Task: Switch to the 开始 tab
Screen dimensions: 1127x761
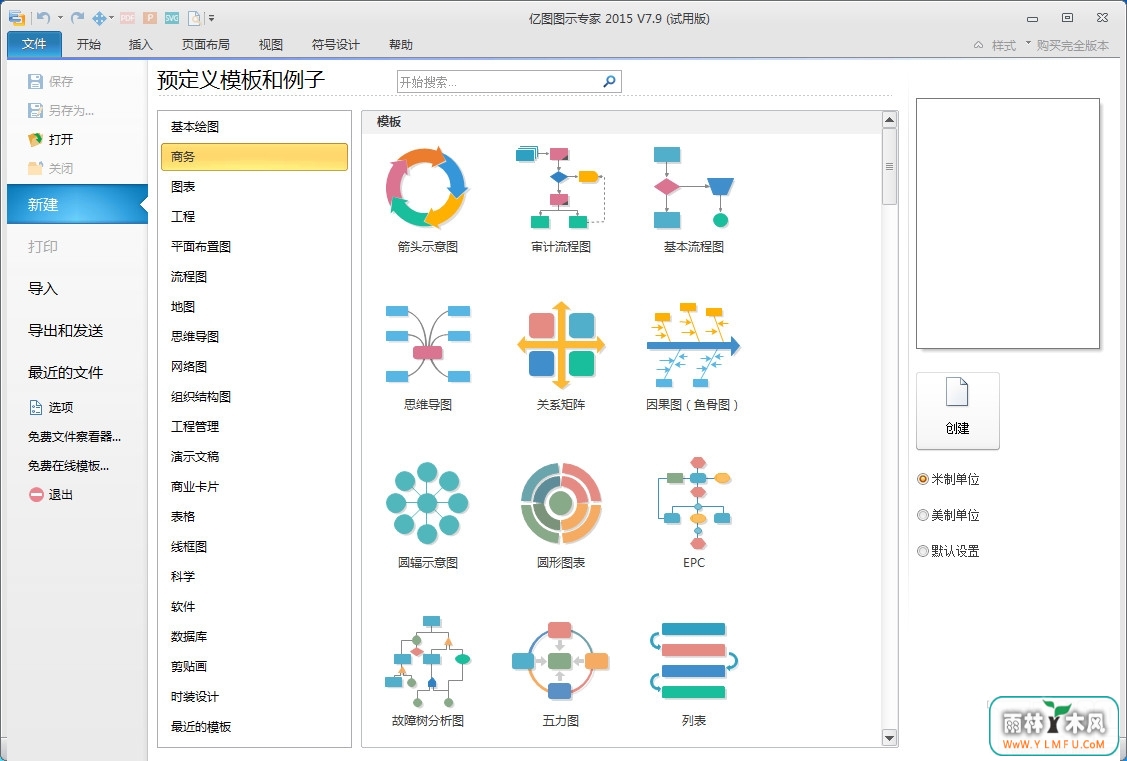Action: pos(88,45)
